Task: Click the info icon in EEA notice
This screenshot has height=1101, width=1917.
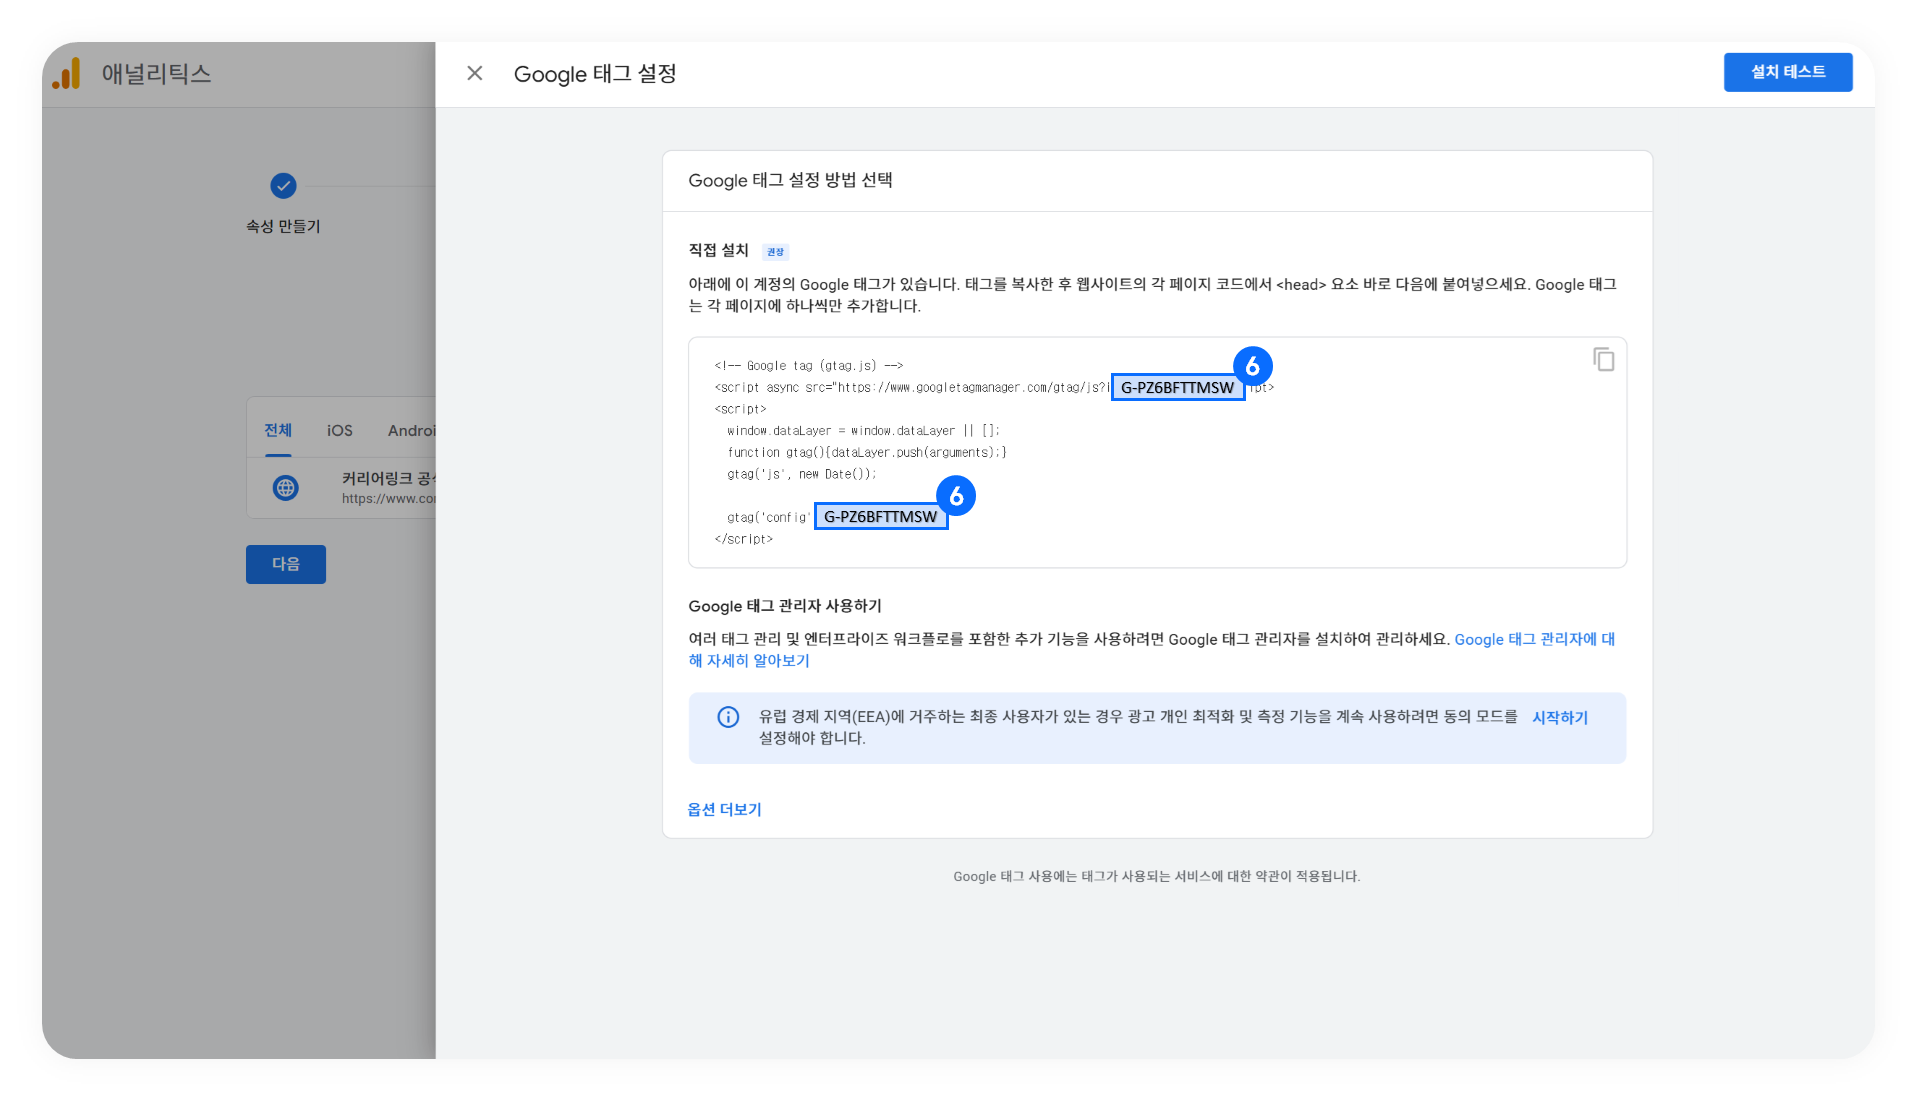Action: tap(728, 717)
